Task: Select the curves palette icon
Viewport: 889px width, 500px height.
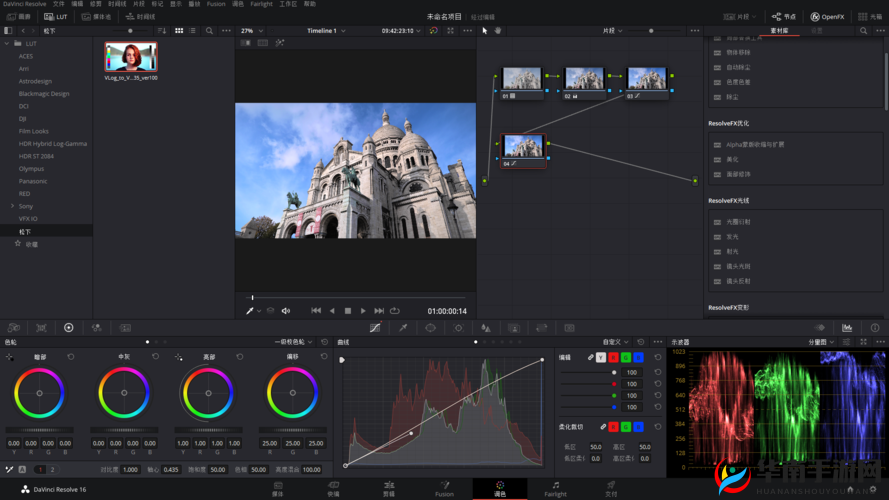Action: pos(375,327)
